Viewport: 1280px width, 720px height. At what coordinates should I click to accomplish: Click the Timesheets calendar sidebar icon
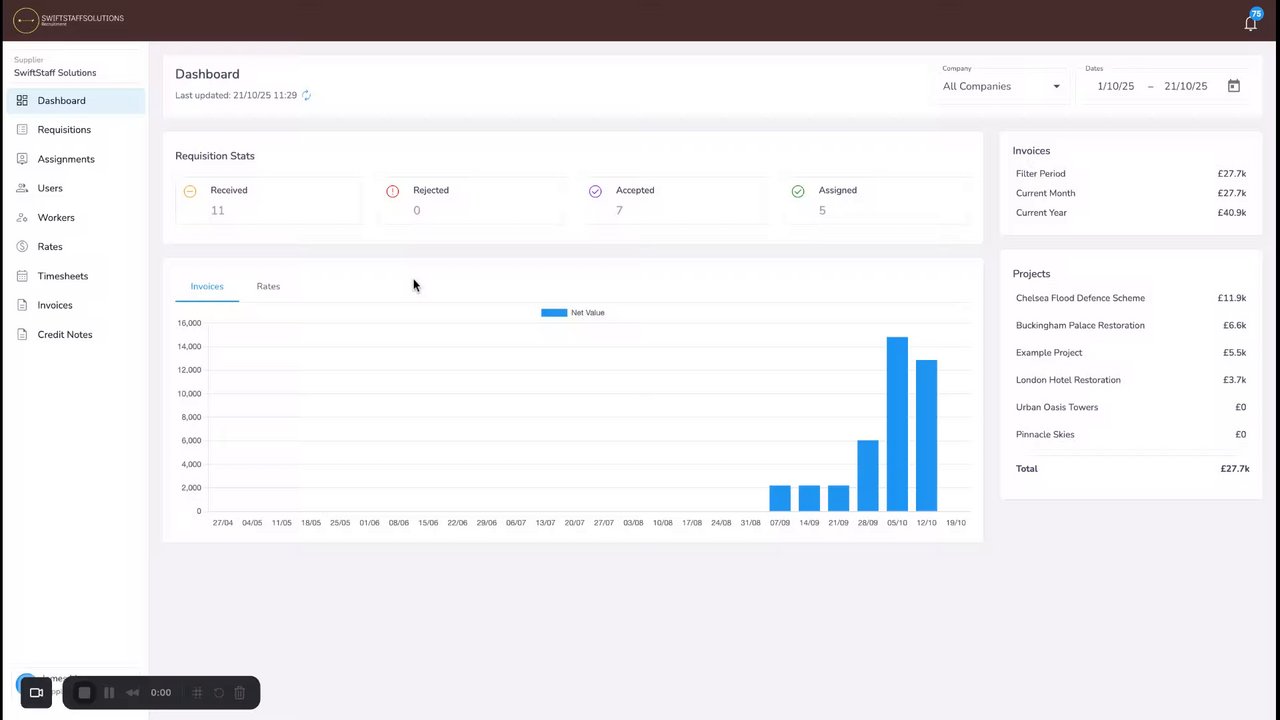click(22, 276)
